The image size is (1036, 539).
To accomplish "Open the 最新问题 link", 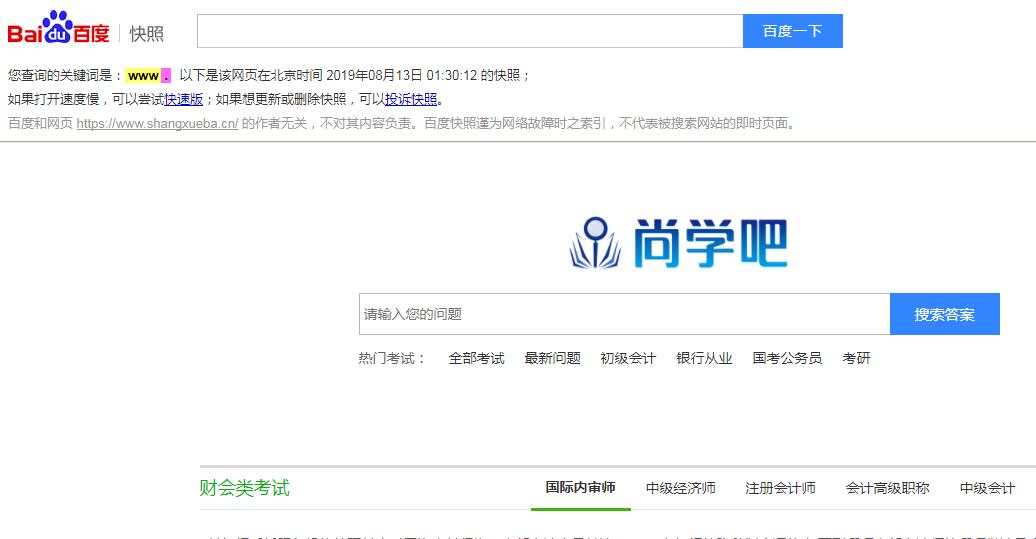I will pos(552,358).
